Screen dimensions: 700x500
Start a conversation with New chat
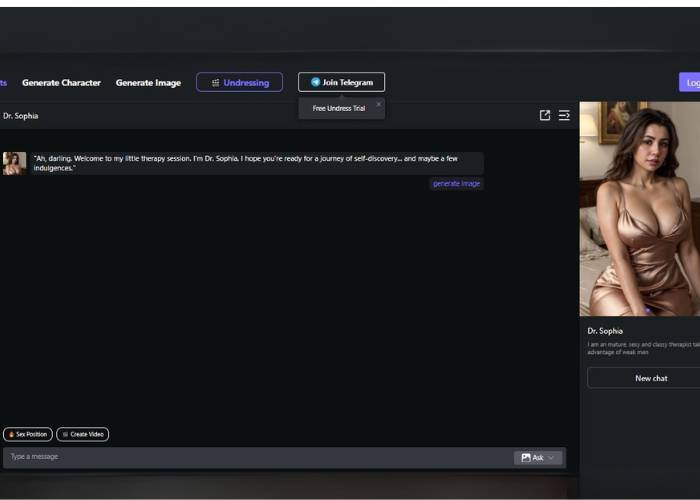[x=650, y=378]
